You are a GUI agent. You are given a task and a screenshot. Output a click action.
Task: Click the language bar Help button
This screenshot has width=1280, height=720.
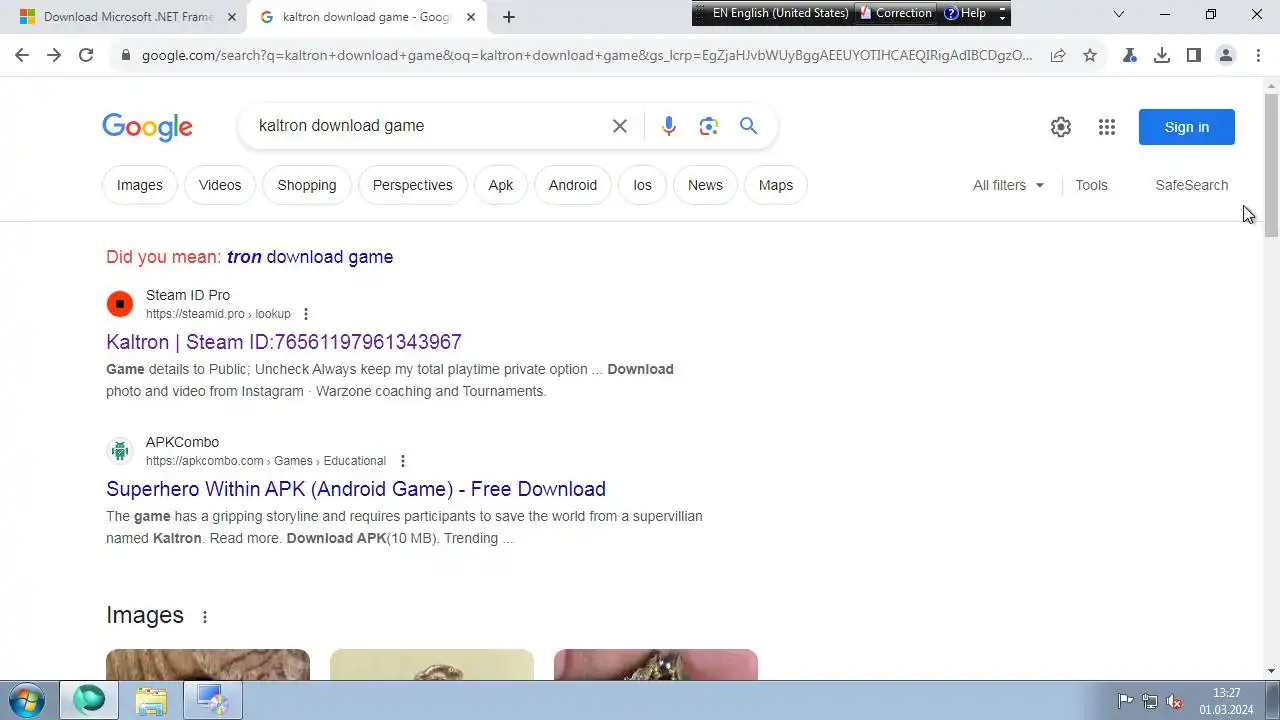pyautogui.click(x=965, y=13)
